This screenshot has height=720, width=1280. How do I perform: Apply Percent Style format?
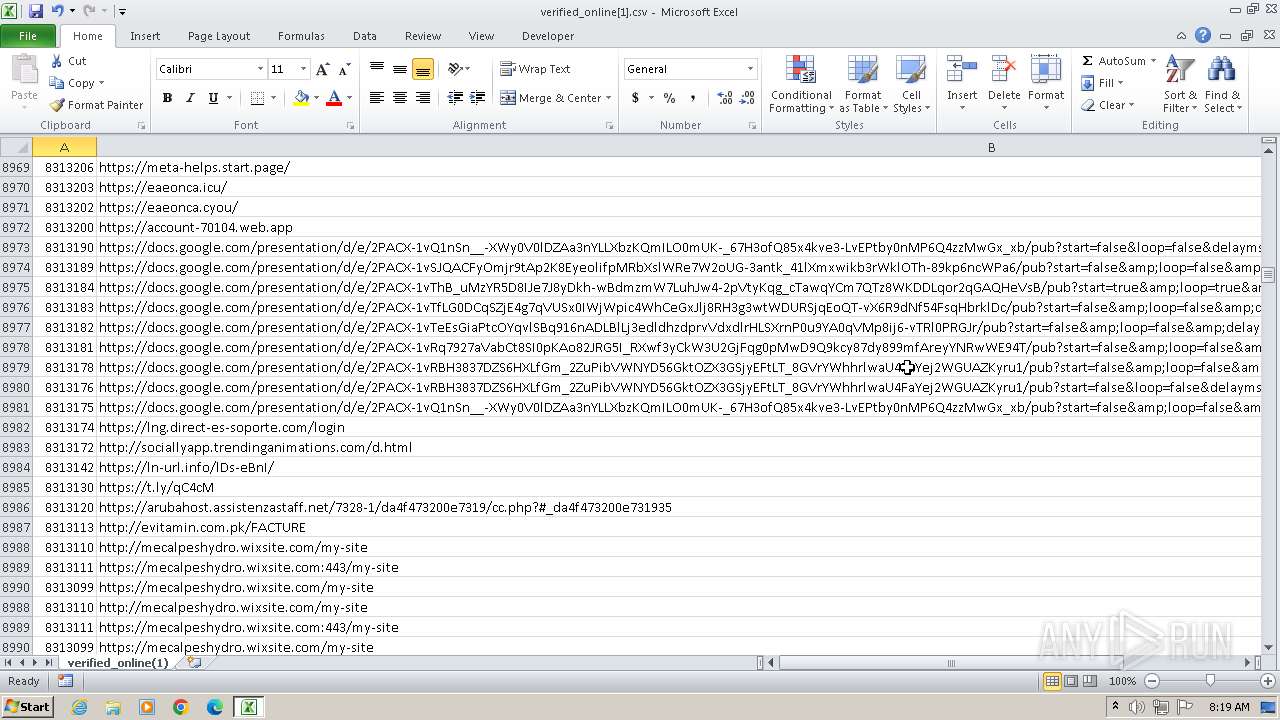669,98
